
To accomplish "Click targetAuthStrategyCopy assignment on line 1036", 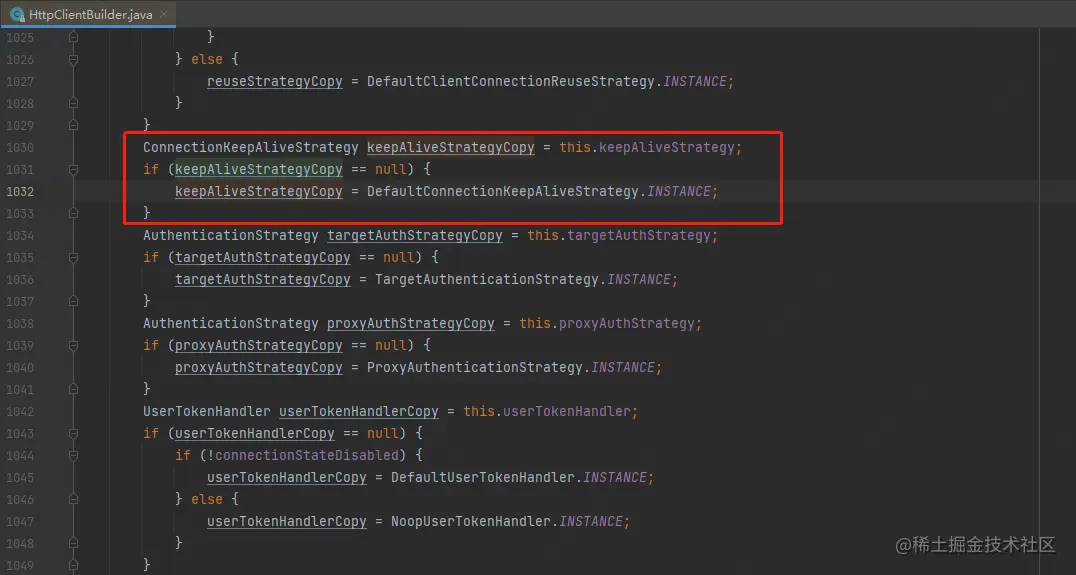I will coord(263,279).
